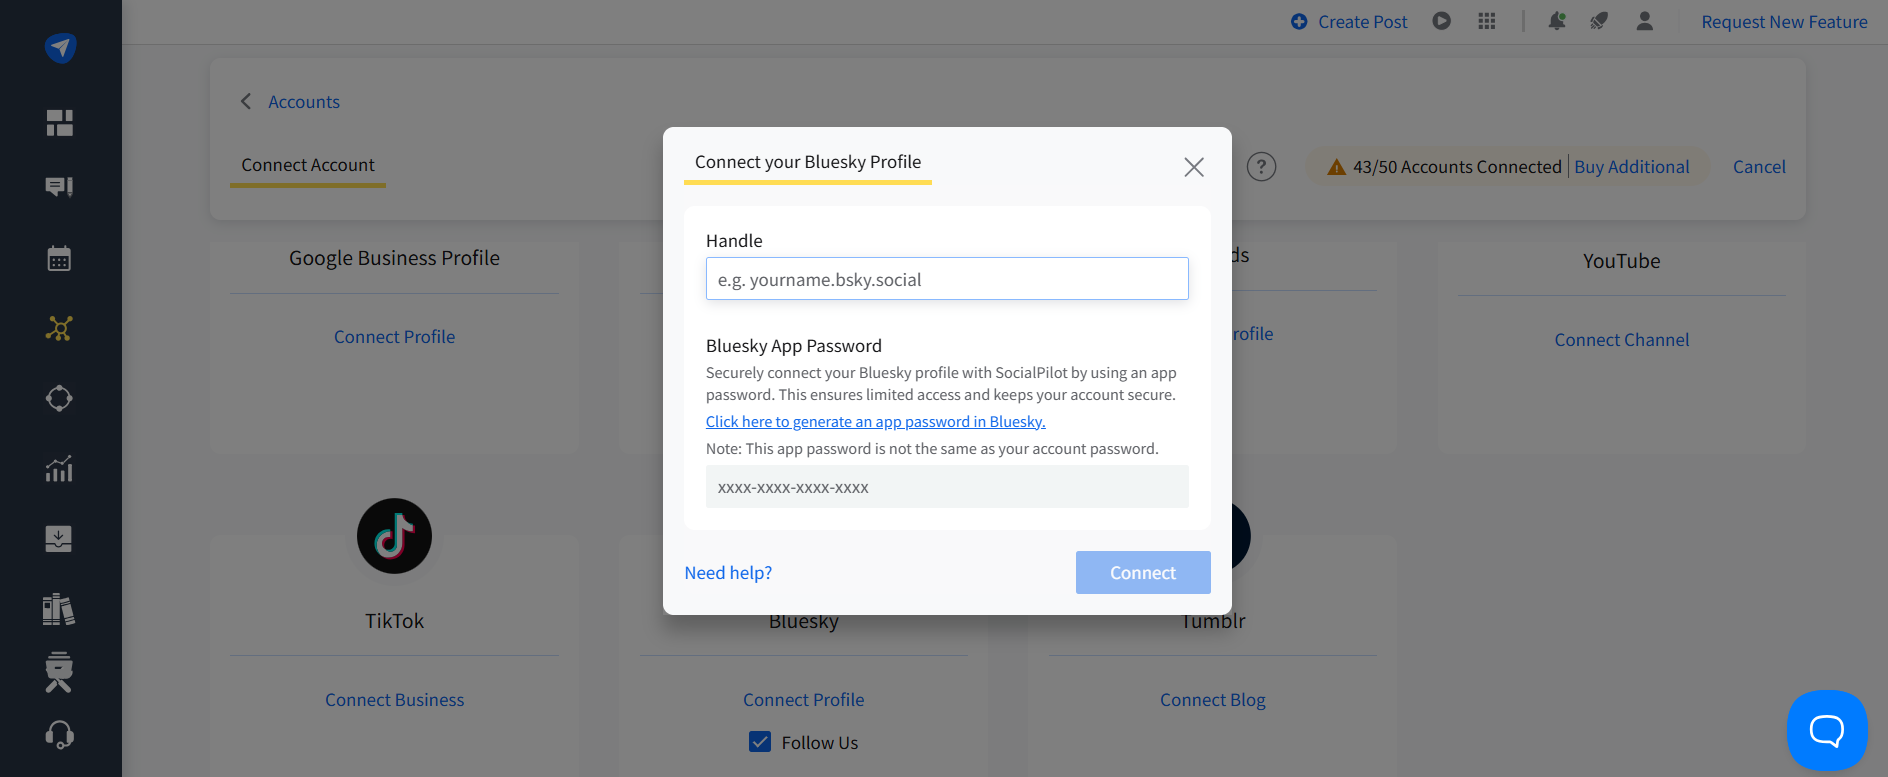Open the analytics chart icon in sidebar
Image resolution: width=1888 pixels, height=777 pixels.
[60, 468]
